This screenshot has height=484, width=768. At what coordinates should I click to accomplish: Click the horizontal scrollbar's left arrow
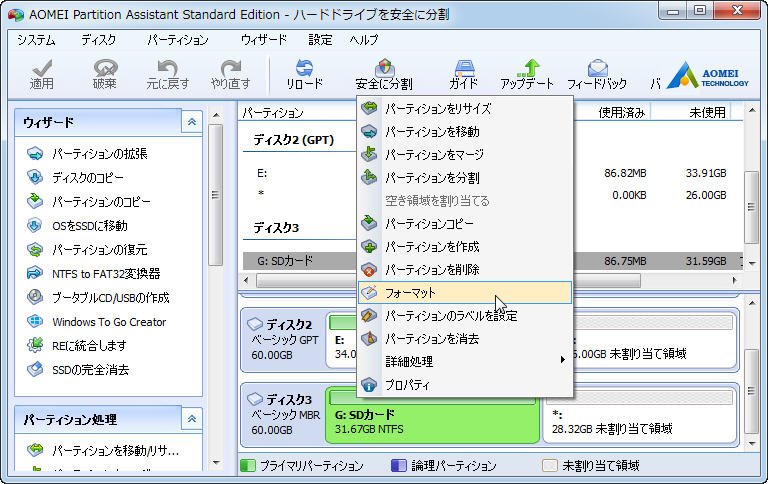(246, 281)
